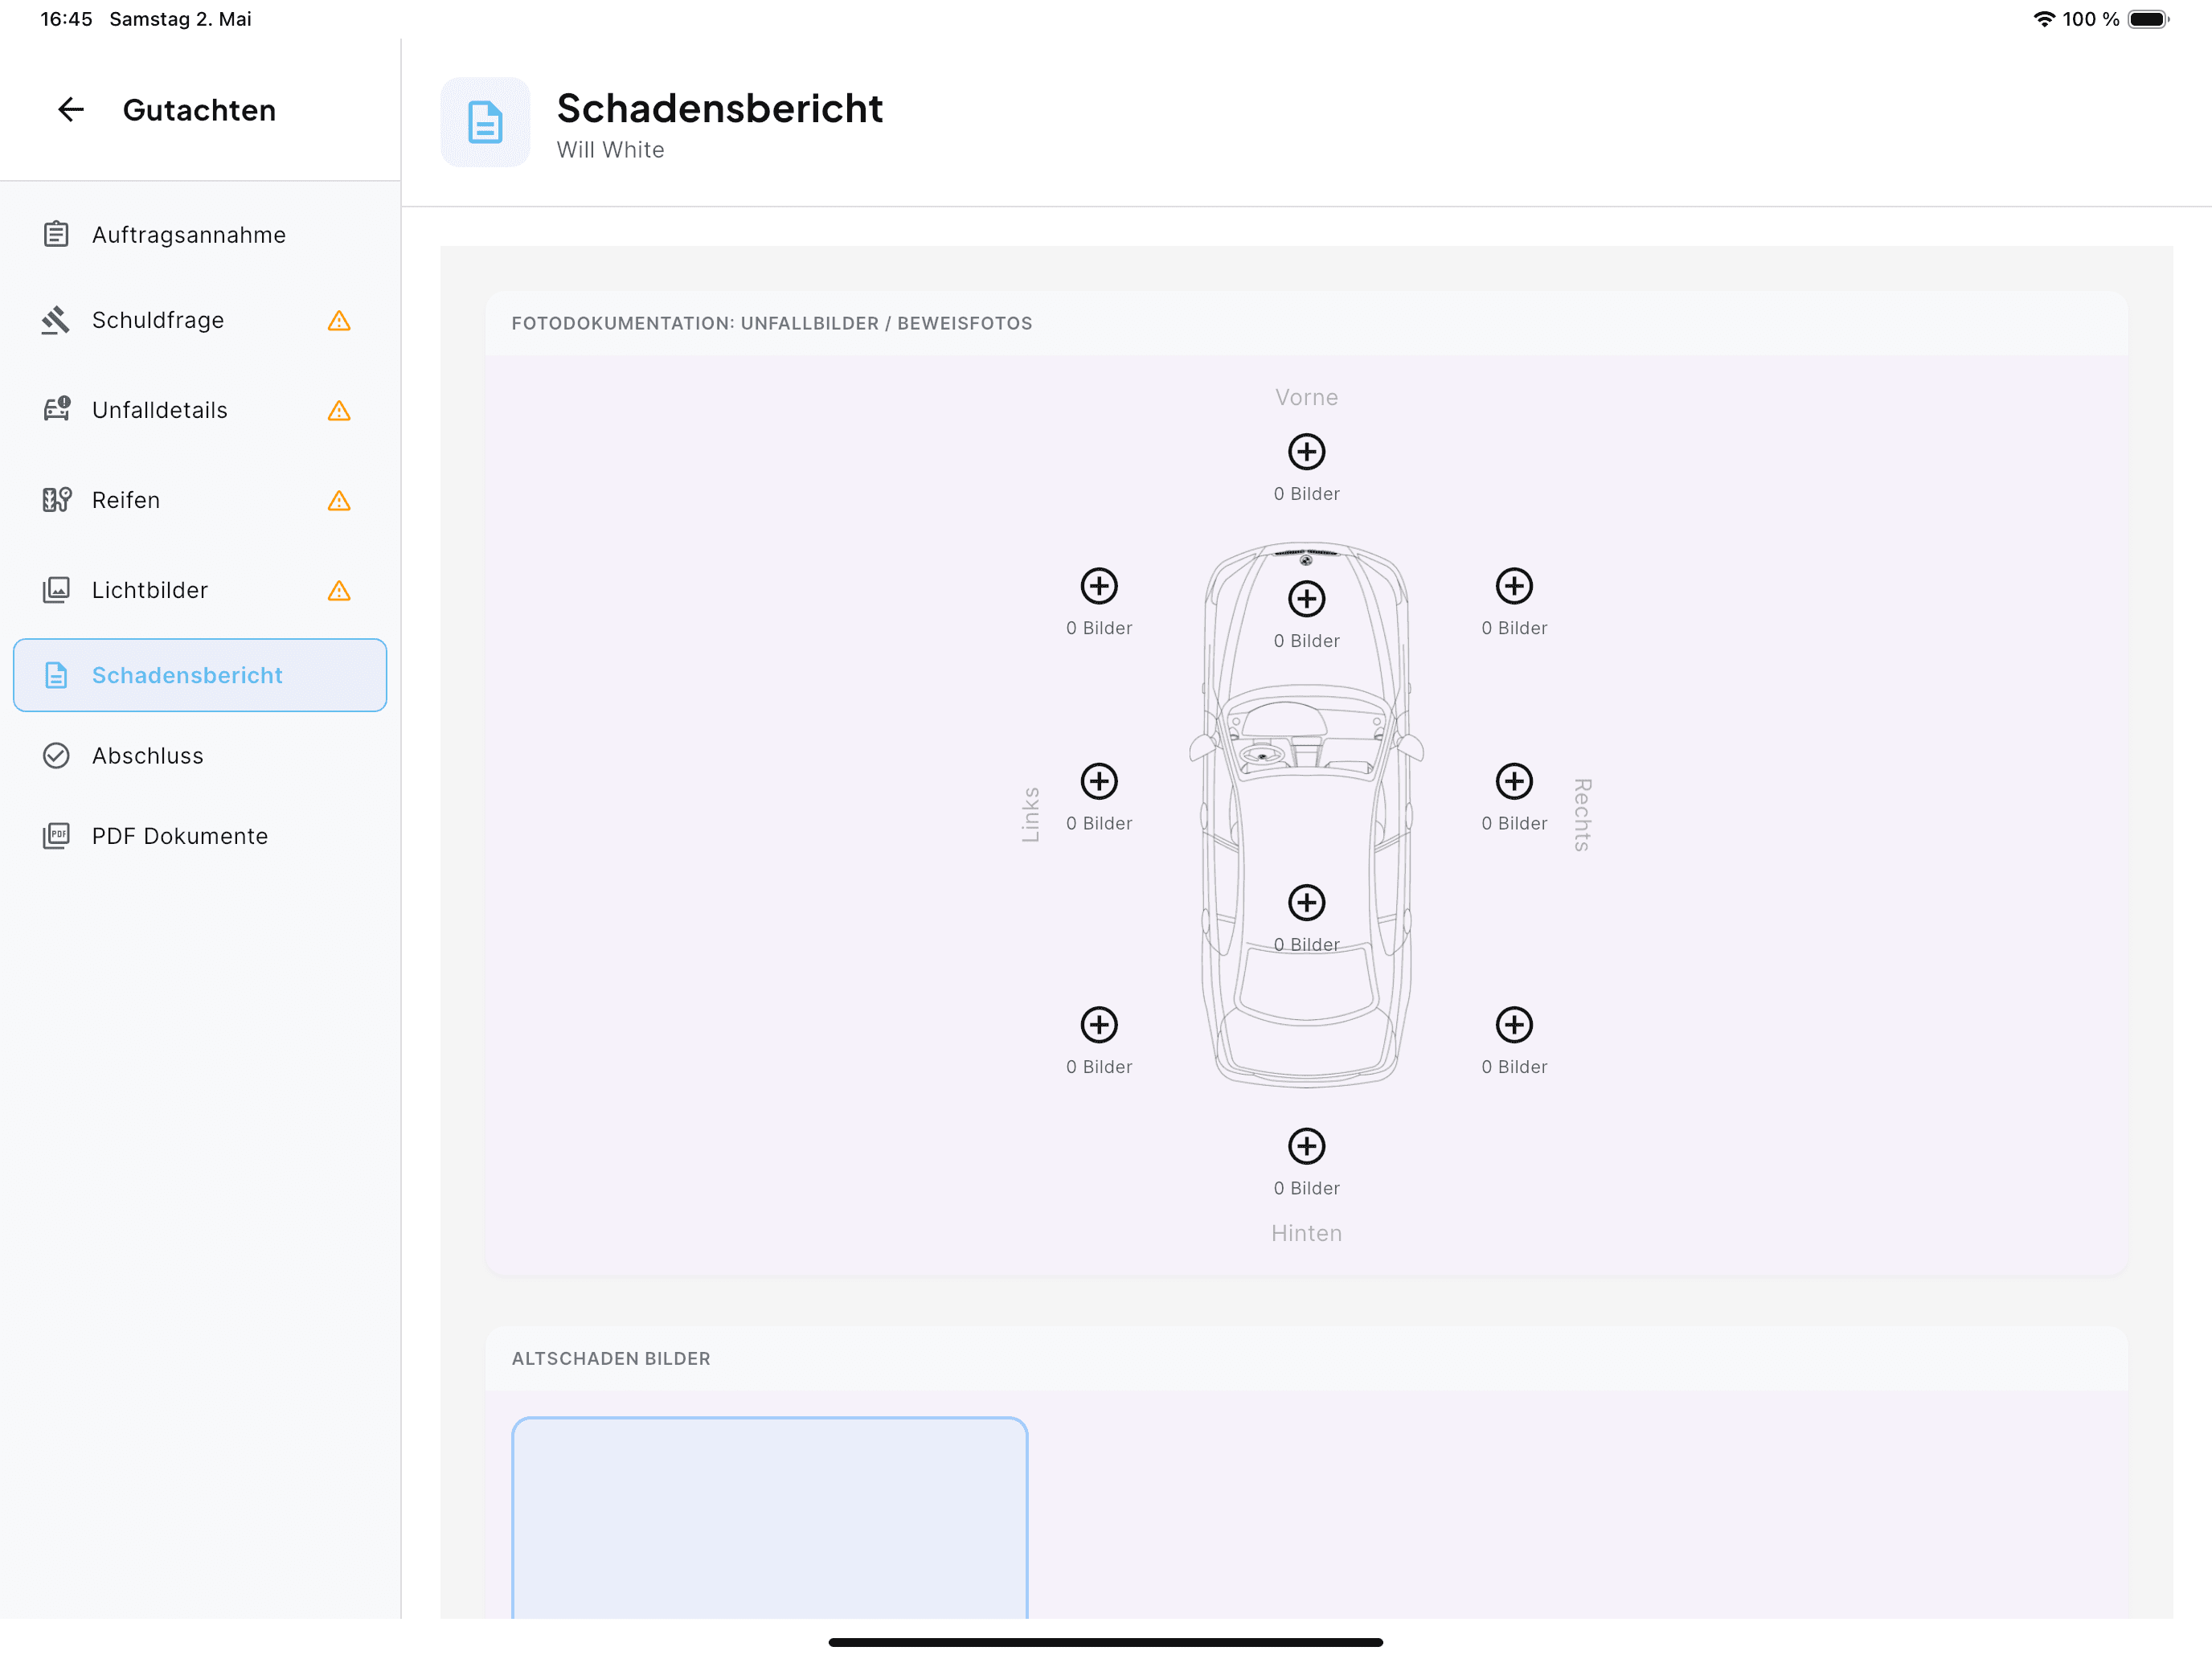Click the Abschluss checkmark circle icon
2212x1659 pixels.
click(x=56, y=756)
